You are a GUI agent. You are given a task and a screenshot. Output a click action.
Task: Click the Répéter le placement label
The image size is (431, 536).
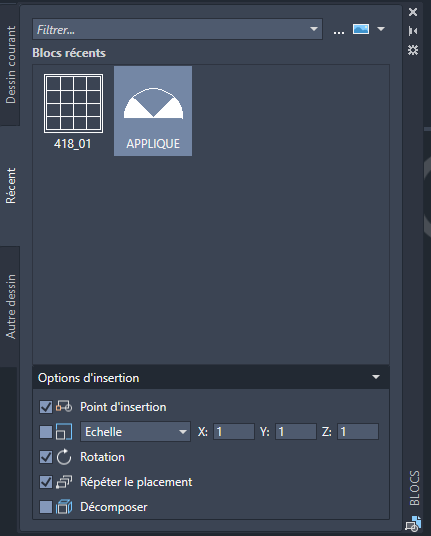(136, 482)
